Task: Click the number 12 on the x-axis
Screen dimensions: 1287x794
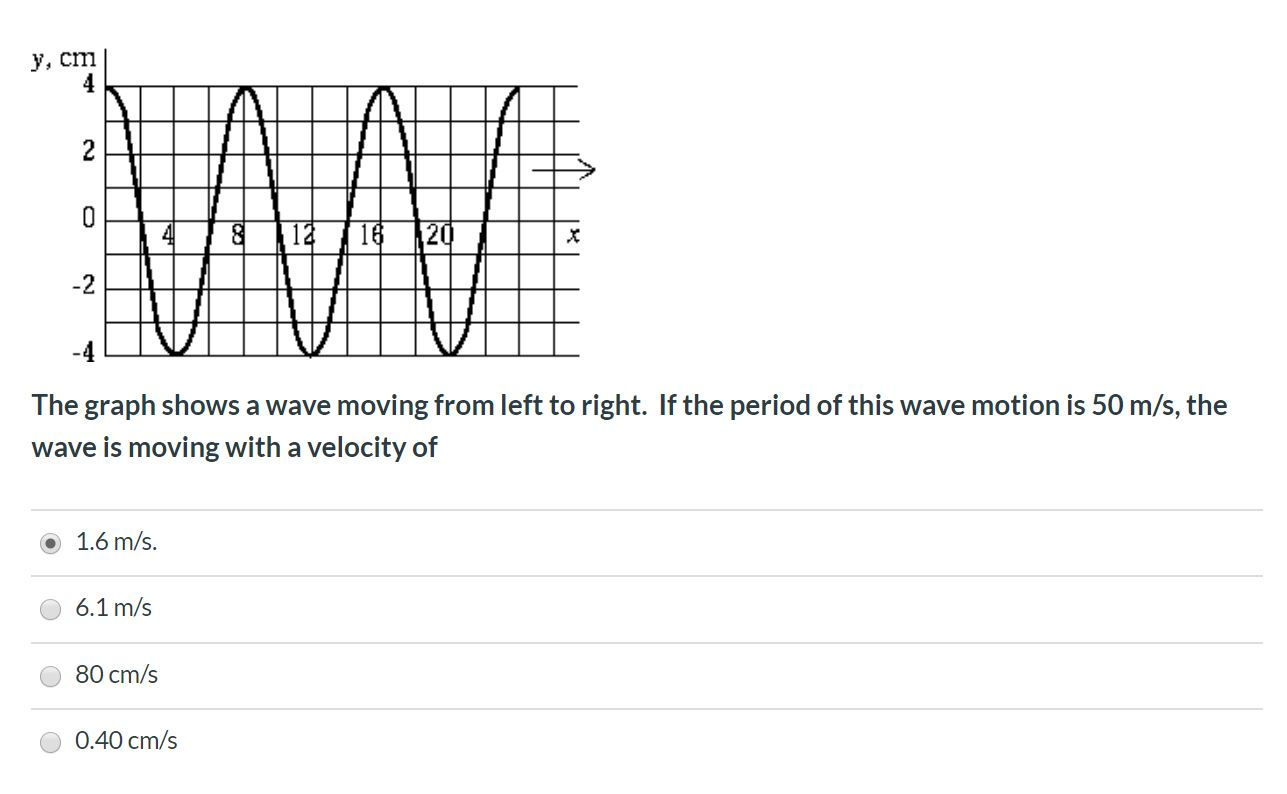Action: click(x=303, y=235)
